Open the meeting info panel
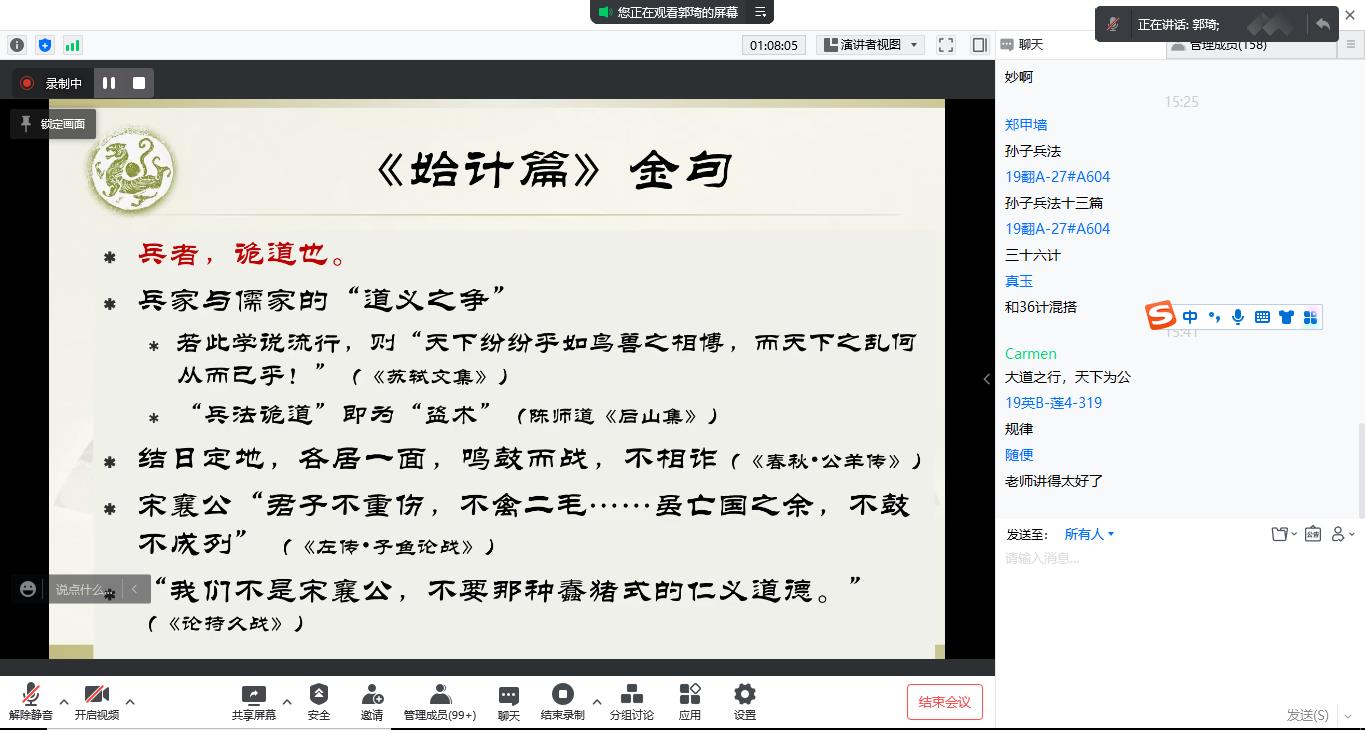Screen dimensions: 1365x730 click(x=16, y=45)
